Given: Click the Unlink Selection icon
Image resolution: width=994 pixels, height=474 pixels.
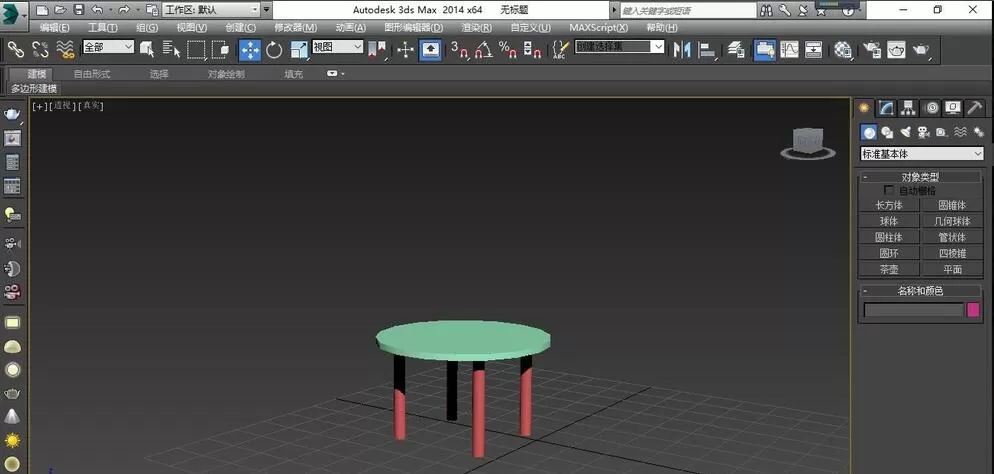Looking at the screenshot, I should tap(40, 49).
